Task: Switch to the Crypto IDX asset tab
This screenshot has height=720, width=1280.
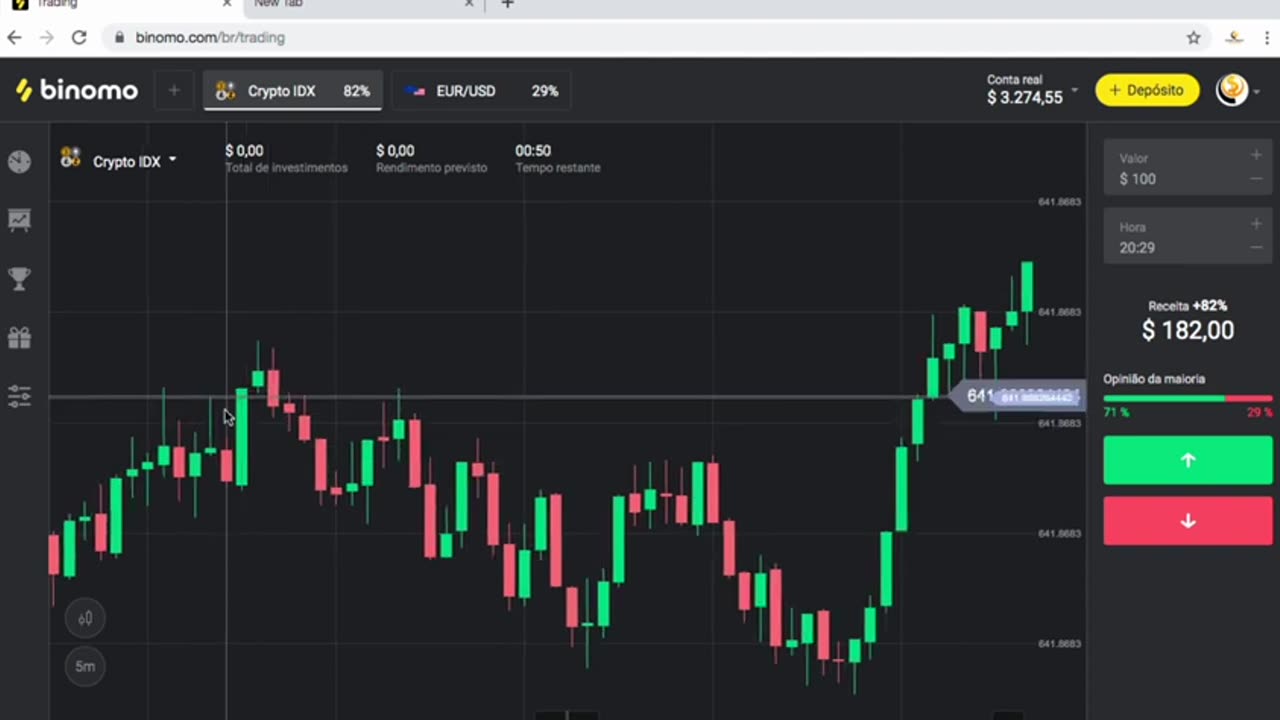Action: point(292,91)
